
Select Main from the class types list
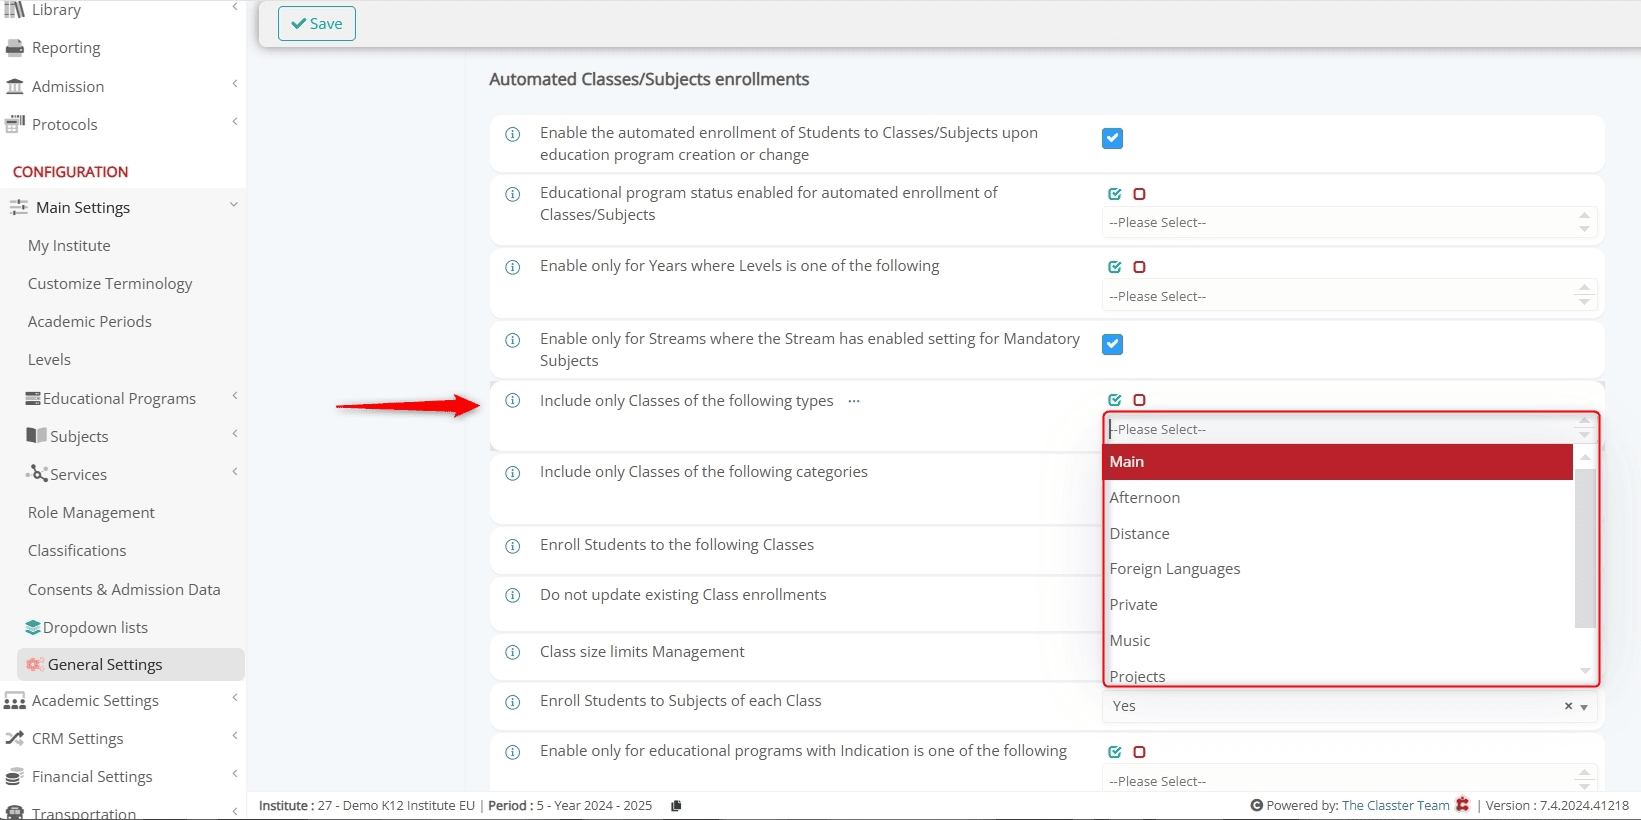[x=1338, y=462]
